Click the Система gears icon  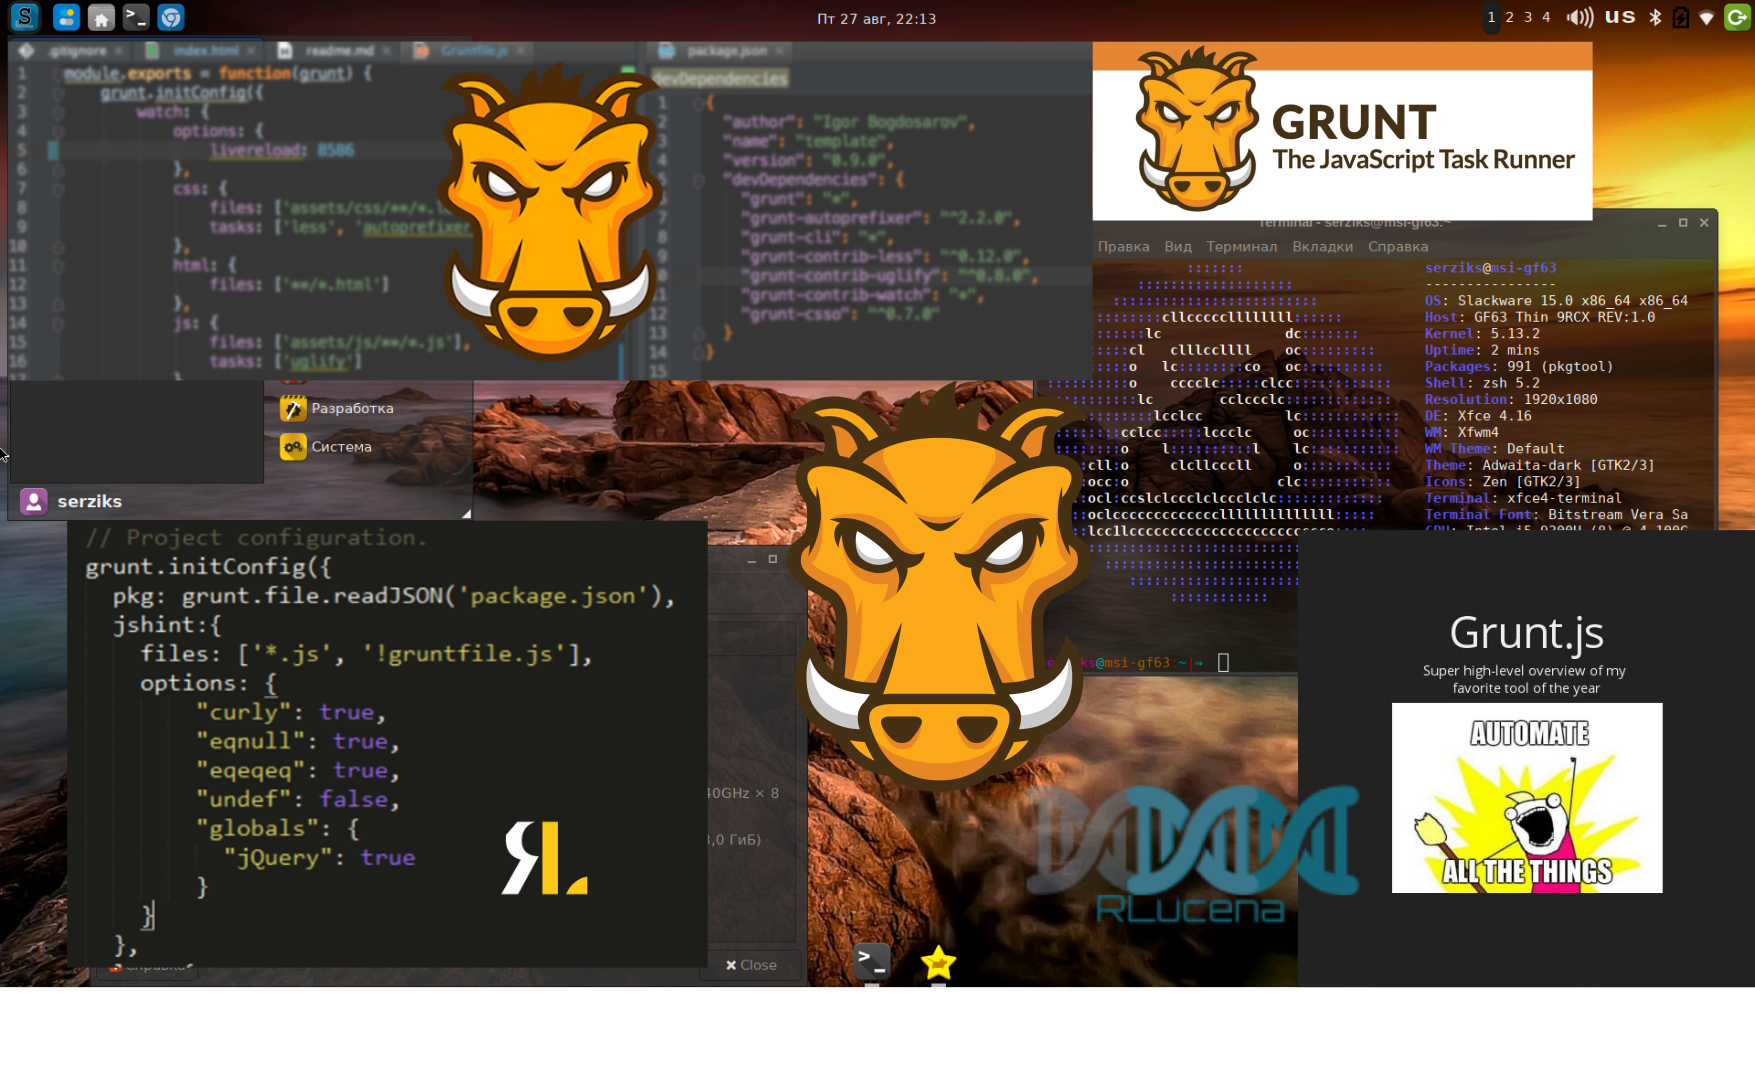pyautogui.click(x=293, y=447)
